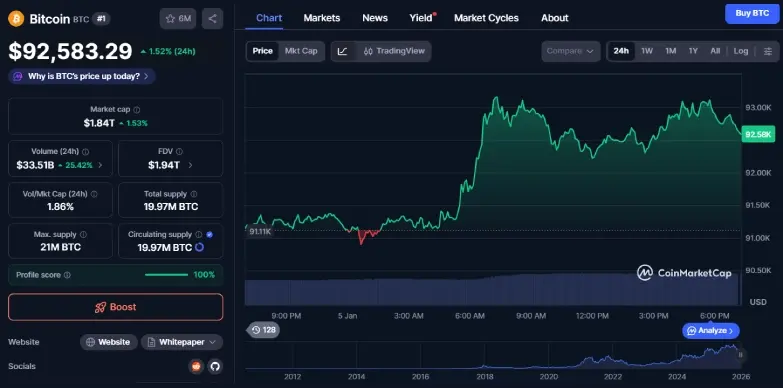Click the 91.11K open price label
Image resolution: width=783 pixels, height=388 pixels.
tap(260, 232)
